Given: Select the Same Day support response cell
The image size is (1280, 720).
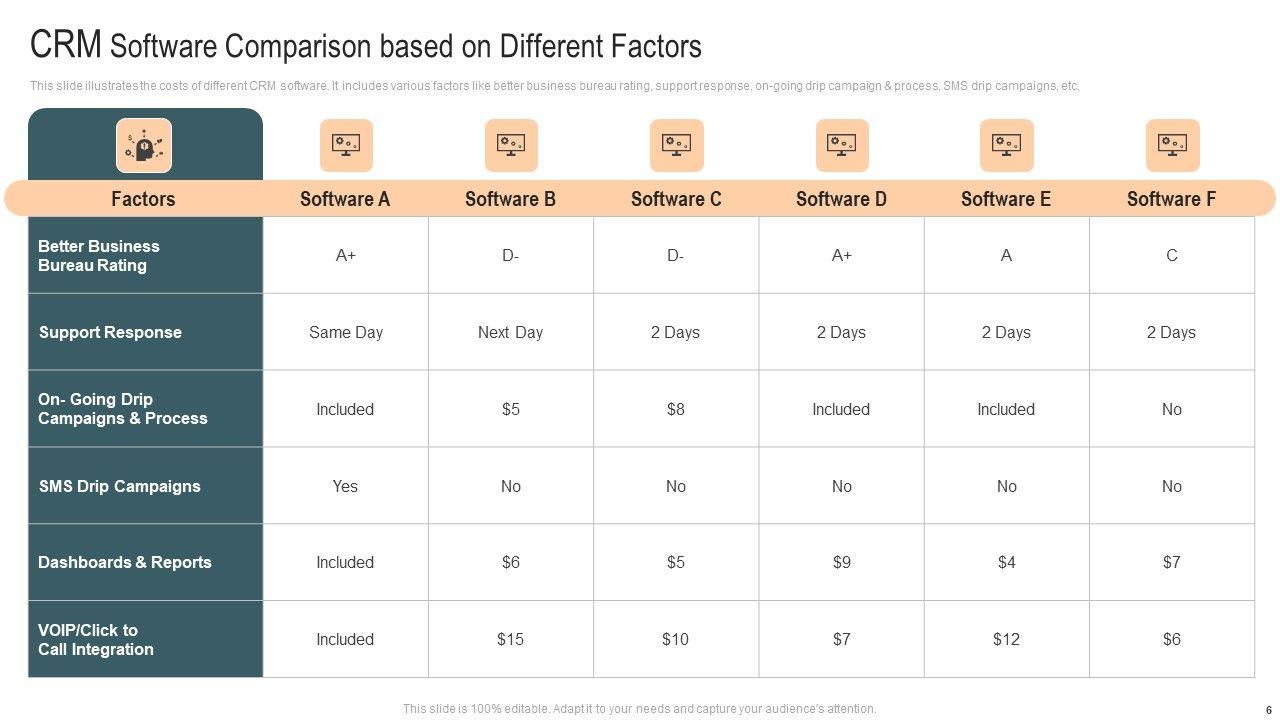Looking at the screenshot, I should tap(346, 332).
